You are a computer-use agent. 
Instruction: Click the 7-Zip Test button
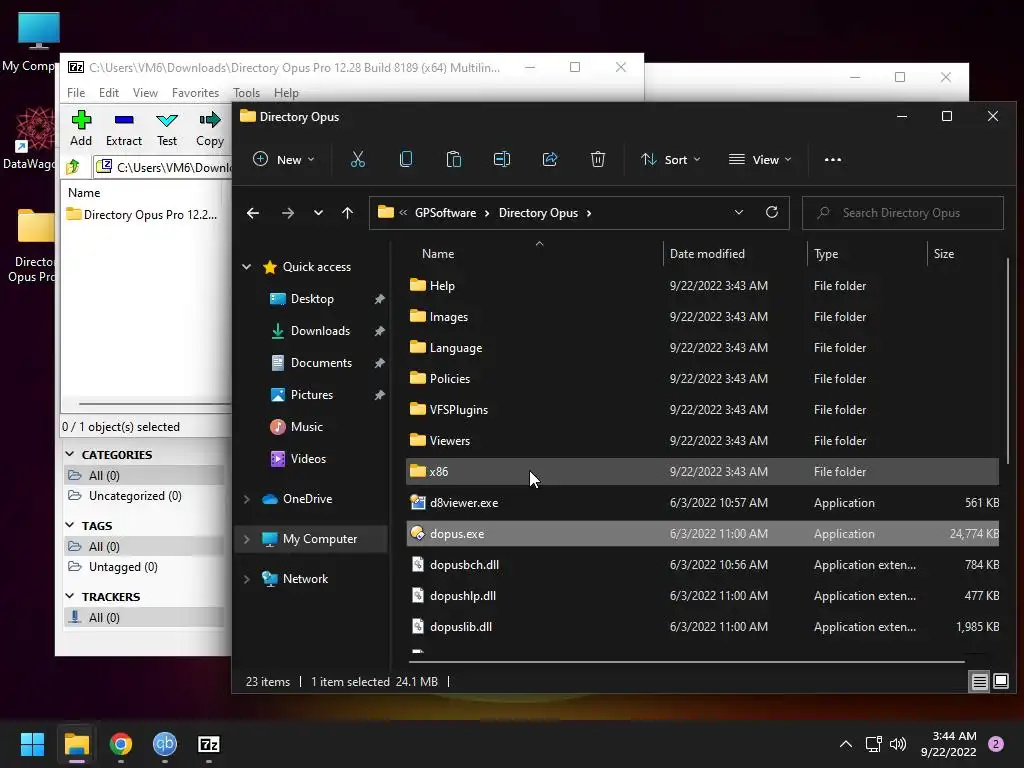tap(167, 129)
